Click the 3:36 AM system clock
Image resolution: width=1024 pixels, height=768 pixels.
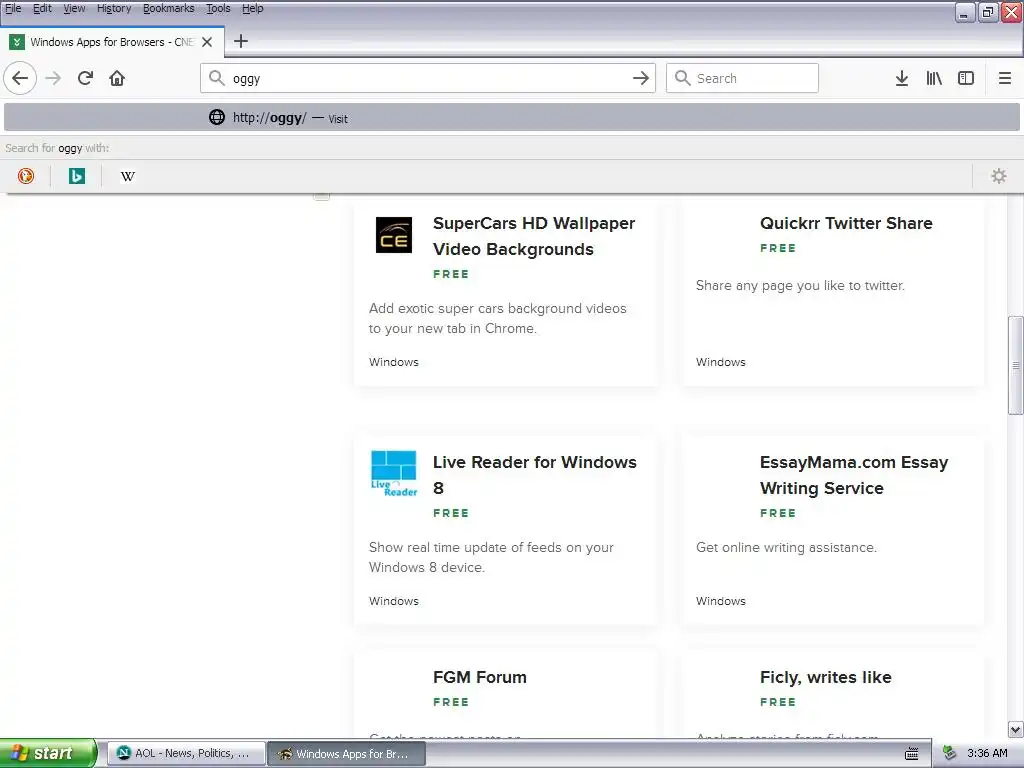click(987, 754)
